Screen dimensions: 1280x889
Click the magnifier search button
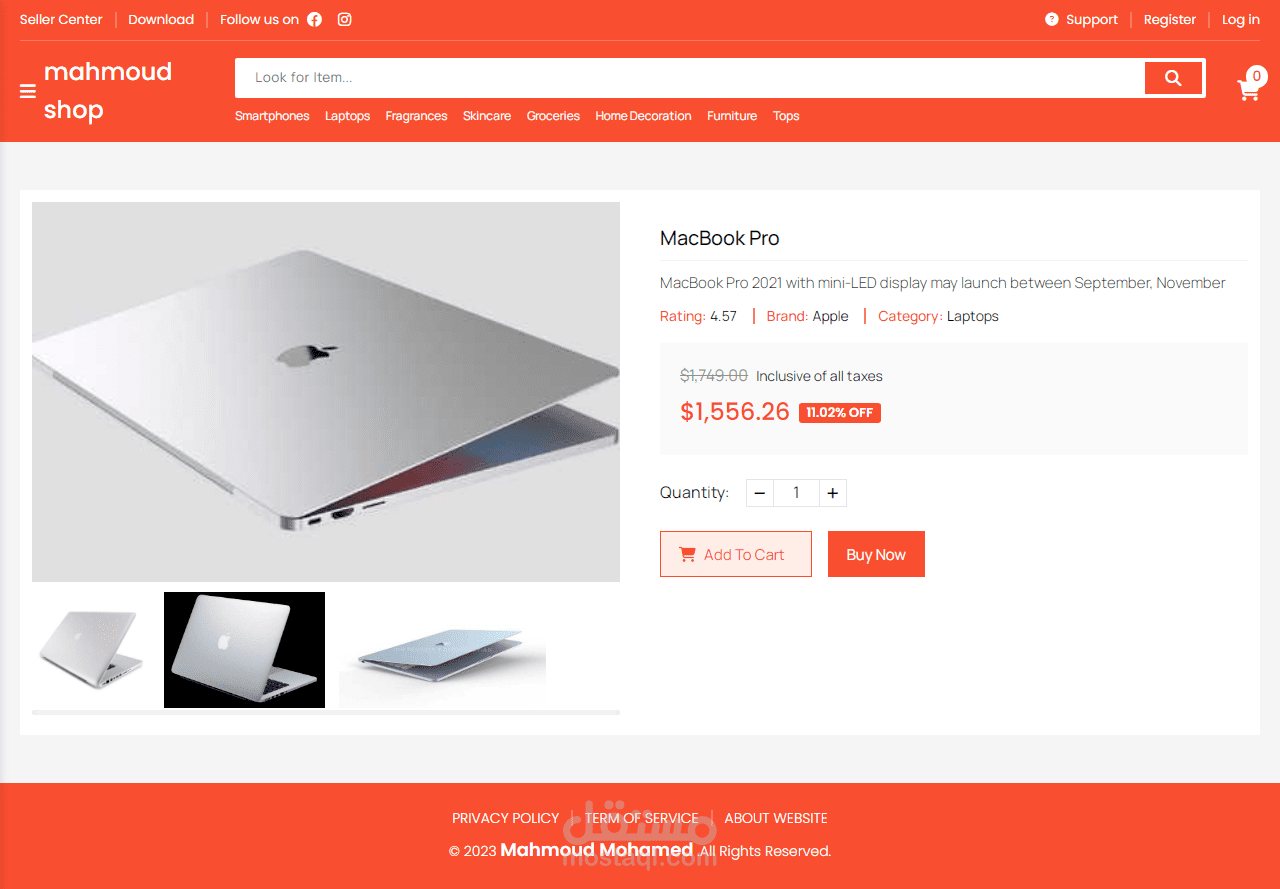coord(1173,78)
